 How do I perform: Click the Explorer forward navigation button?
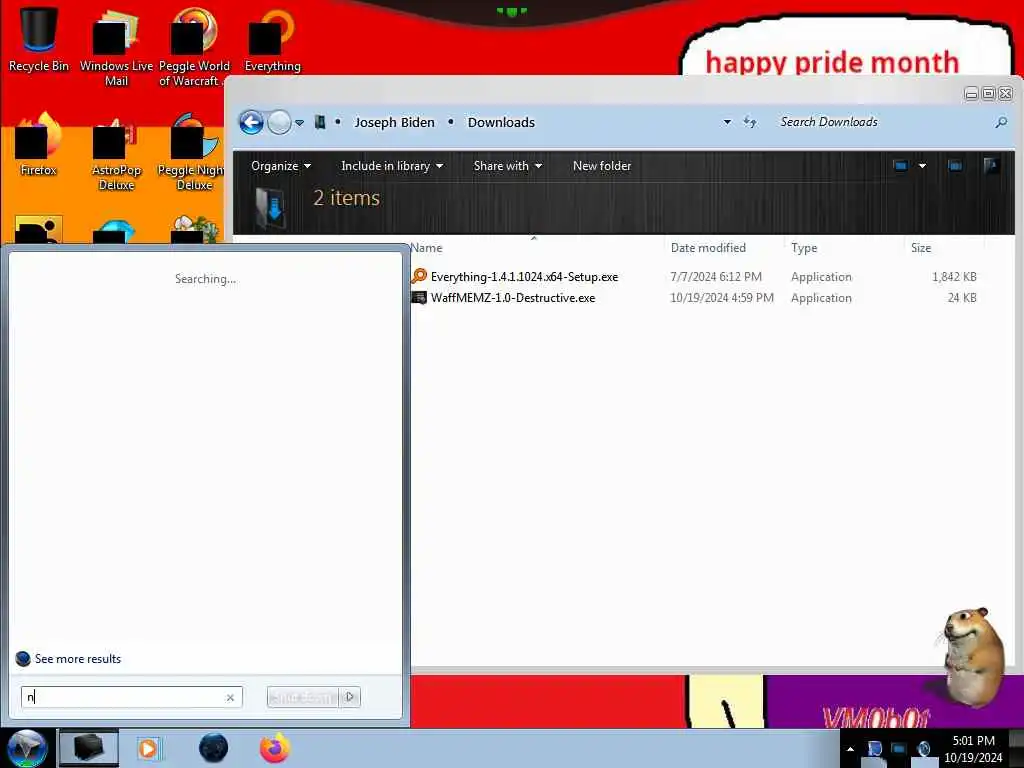pos(279,122)
